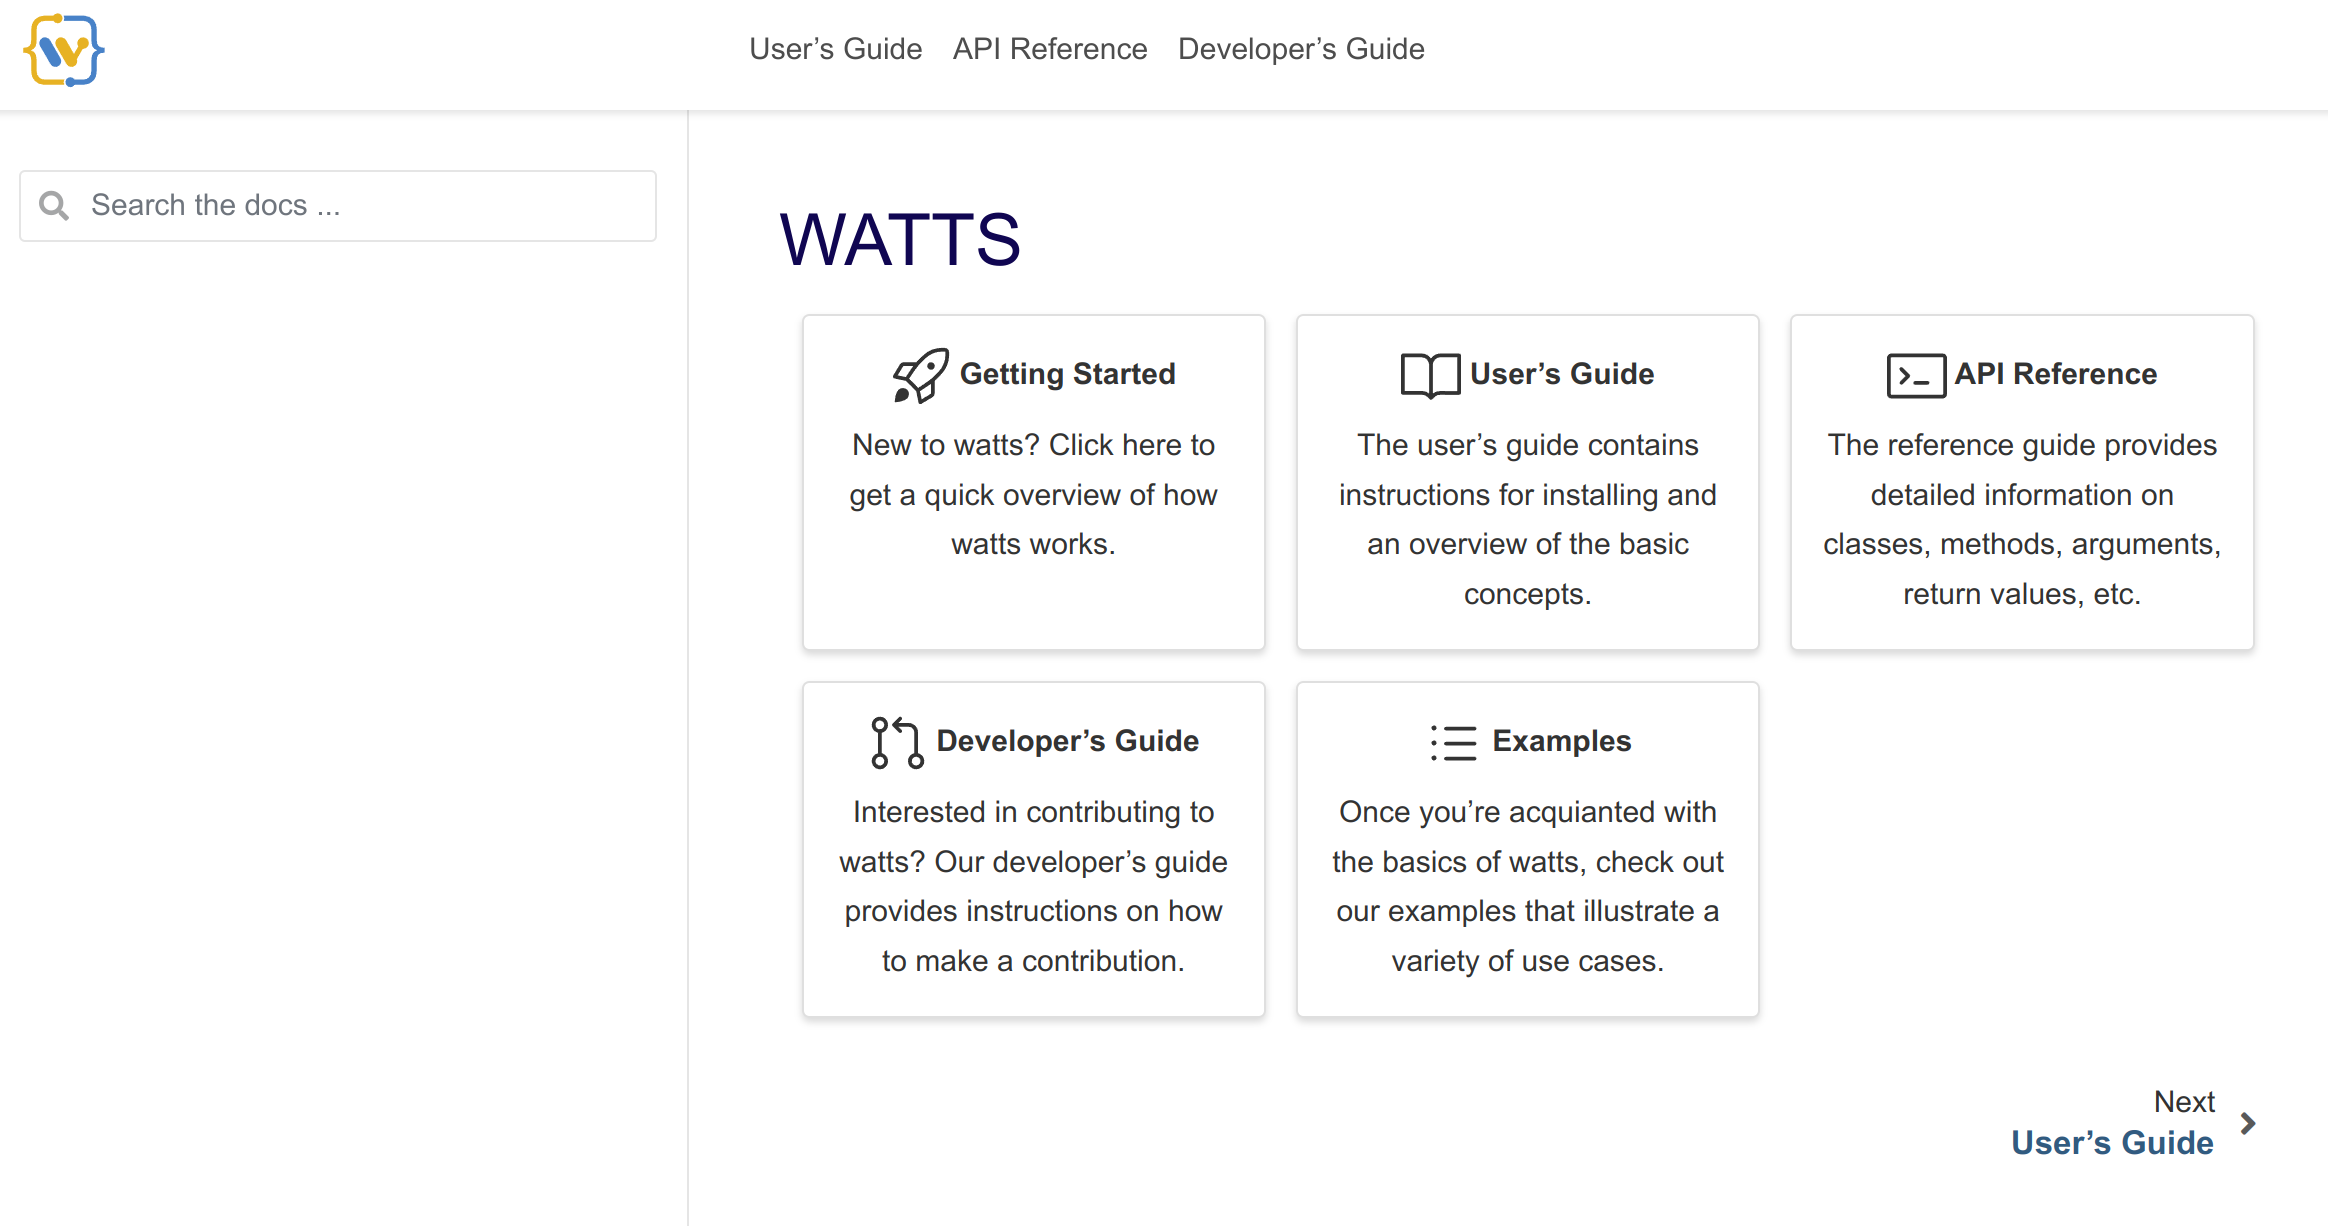This screenshot has height=1226, width=2328.
Task: Open the Developer's Guide card heading
Action: click(1067, 741)
